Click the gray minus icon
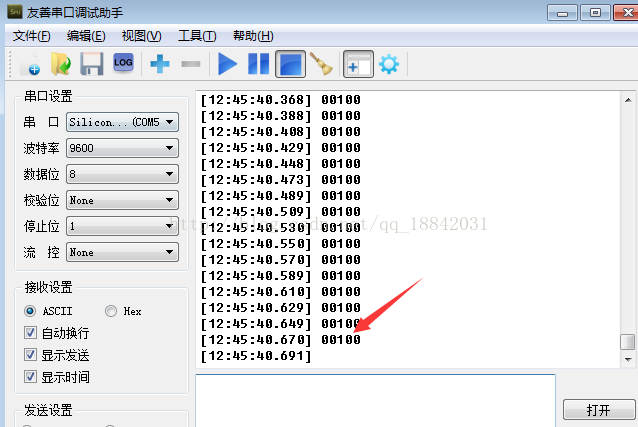The width and height of the screenshot is (638, 427). pyautogui.click(x=191, y=64)
